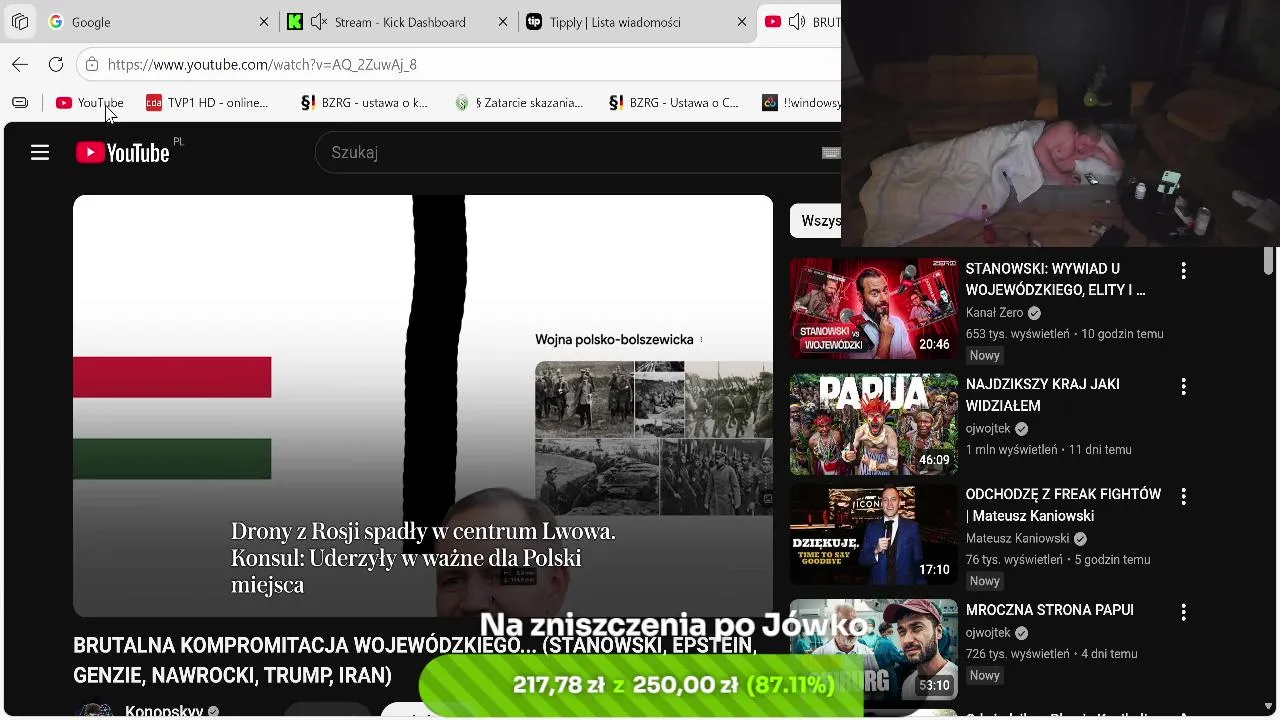The width and height of the screenshot is (1280, 720).
Task: Open the favorites icon on the bookmarks bar
Action: pyautogui.click(x=20, y=102)
